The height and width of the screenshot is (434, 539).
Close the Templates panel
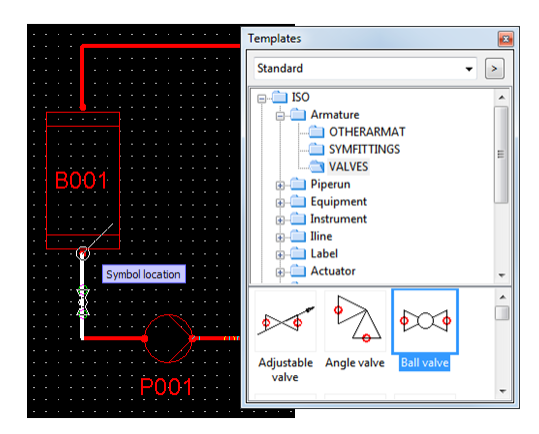point(506,39)
